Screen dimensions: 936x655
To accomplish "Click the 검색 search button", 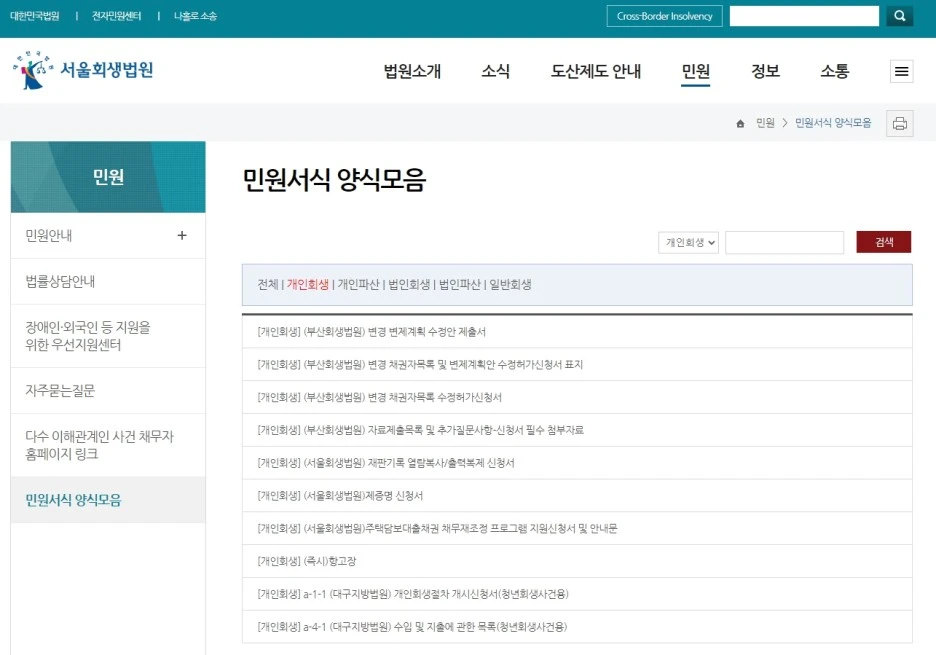I will (883, 241).
